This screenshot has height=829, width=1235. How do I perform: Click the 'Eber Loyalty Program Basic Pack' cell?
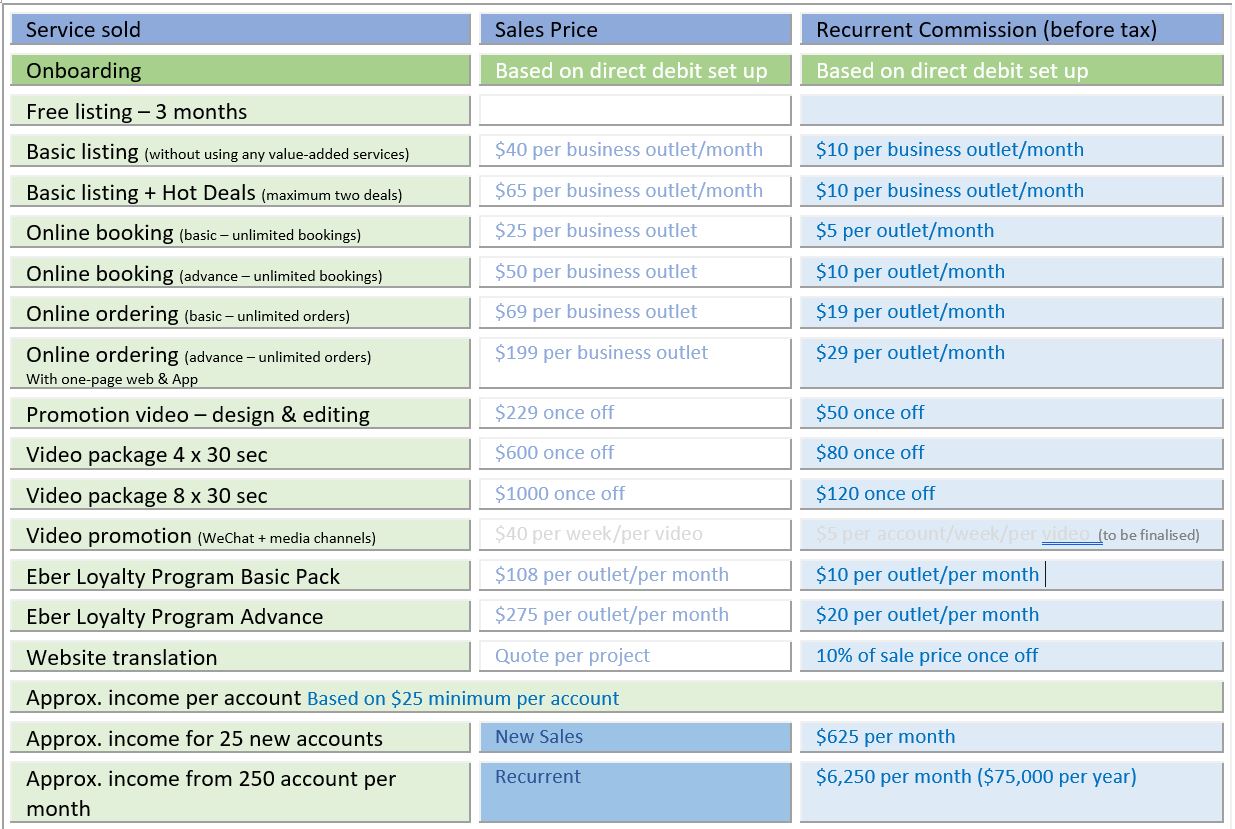183,577
